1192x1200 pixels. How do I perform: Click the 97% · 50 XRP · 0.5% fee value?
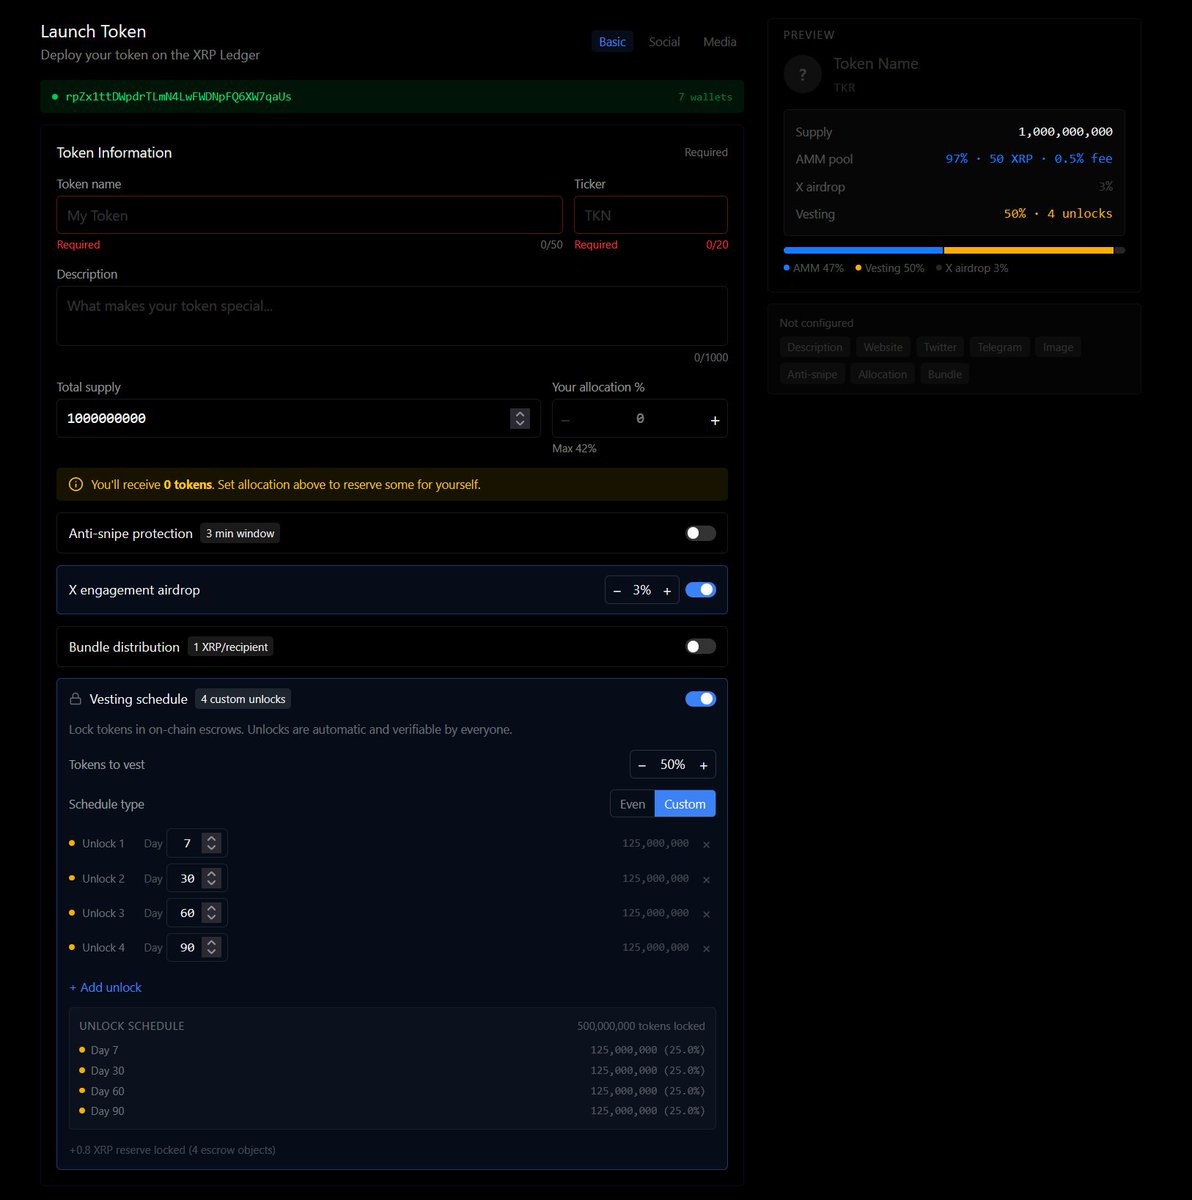(1029, 159)
